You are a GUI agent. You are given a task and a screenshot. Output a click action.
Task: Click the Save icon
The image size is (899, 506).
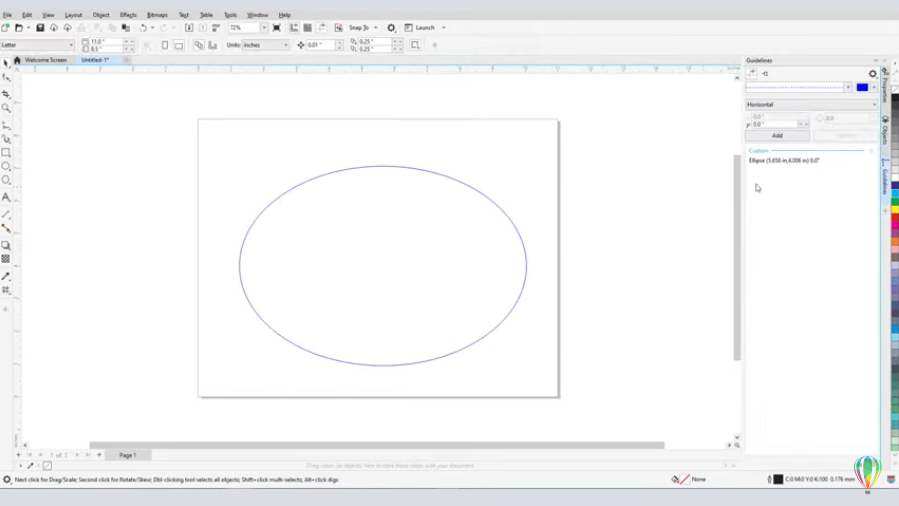tap(40, 28)
